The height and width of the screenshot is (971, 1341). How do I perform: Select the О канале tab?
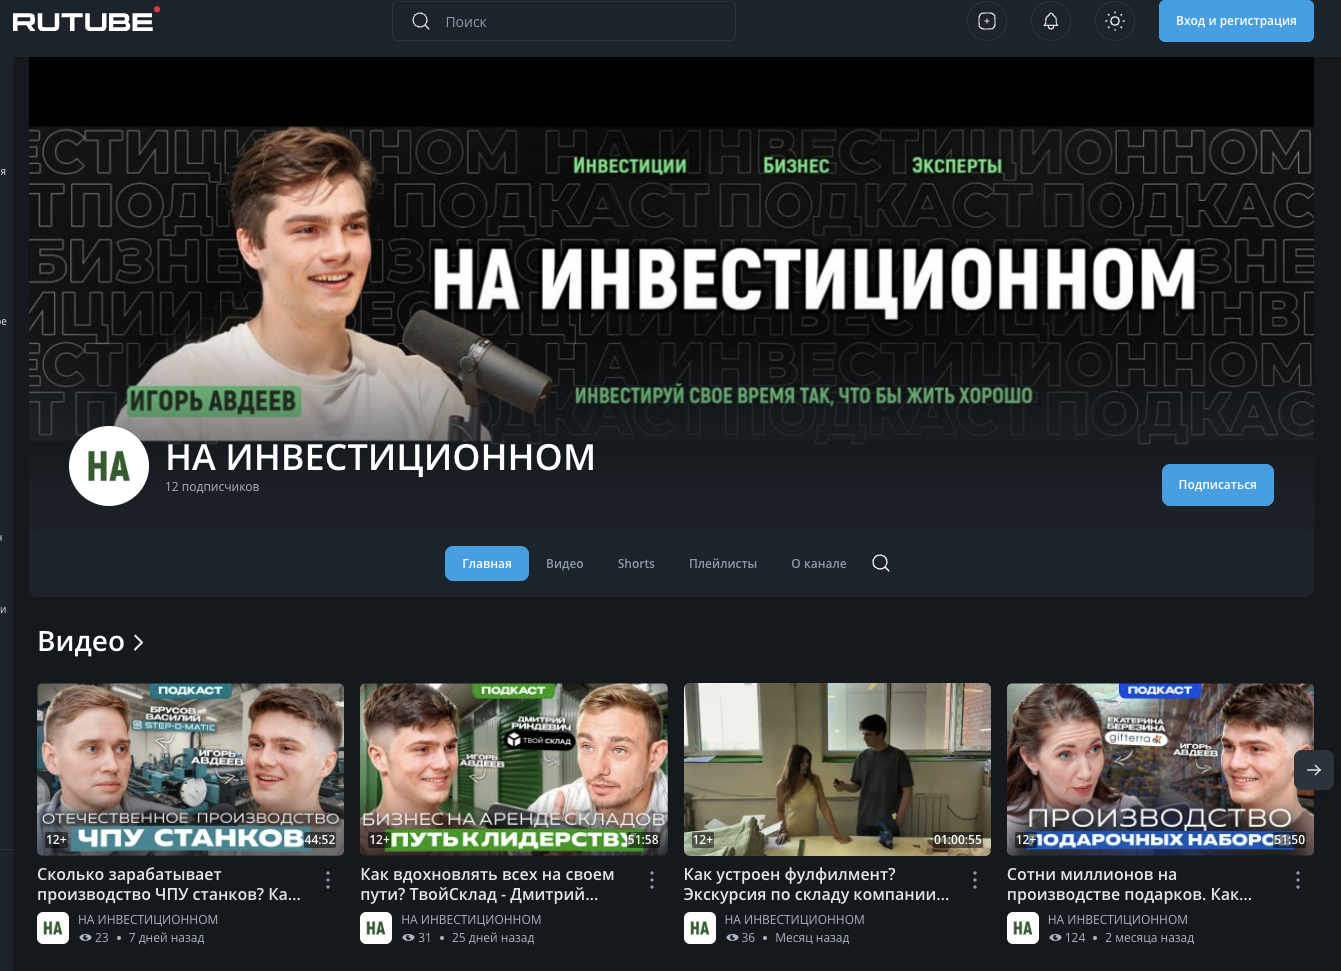818,563
